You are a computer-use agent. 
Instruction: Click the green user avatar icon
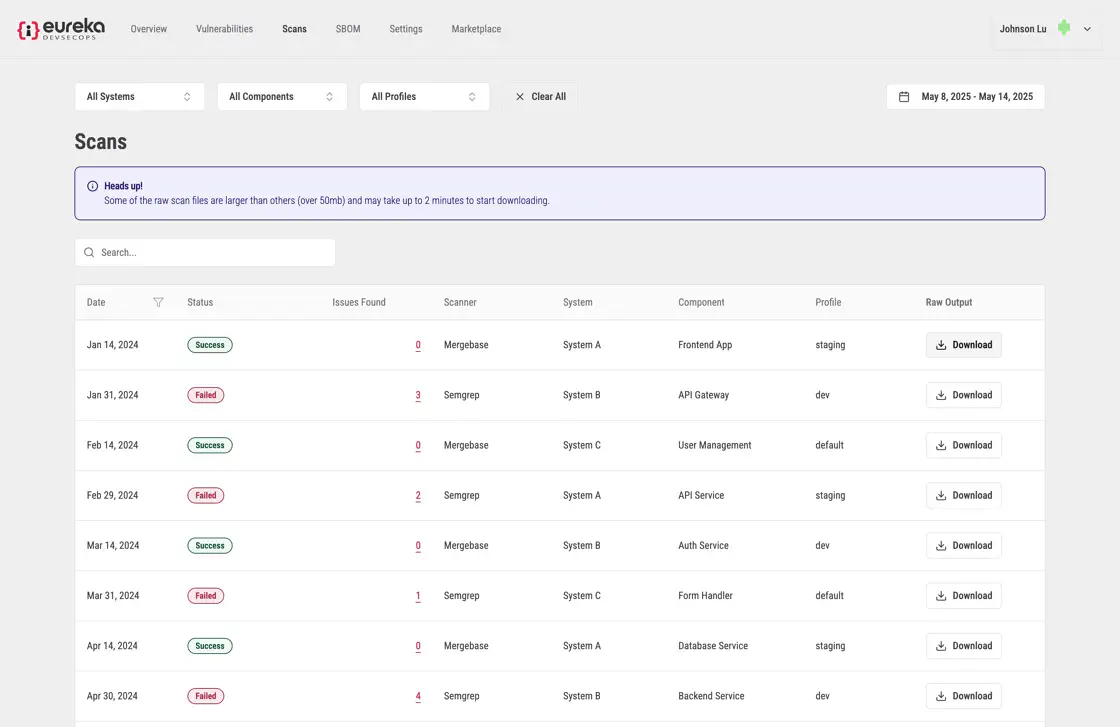click(1064, 29)
